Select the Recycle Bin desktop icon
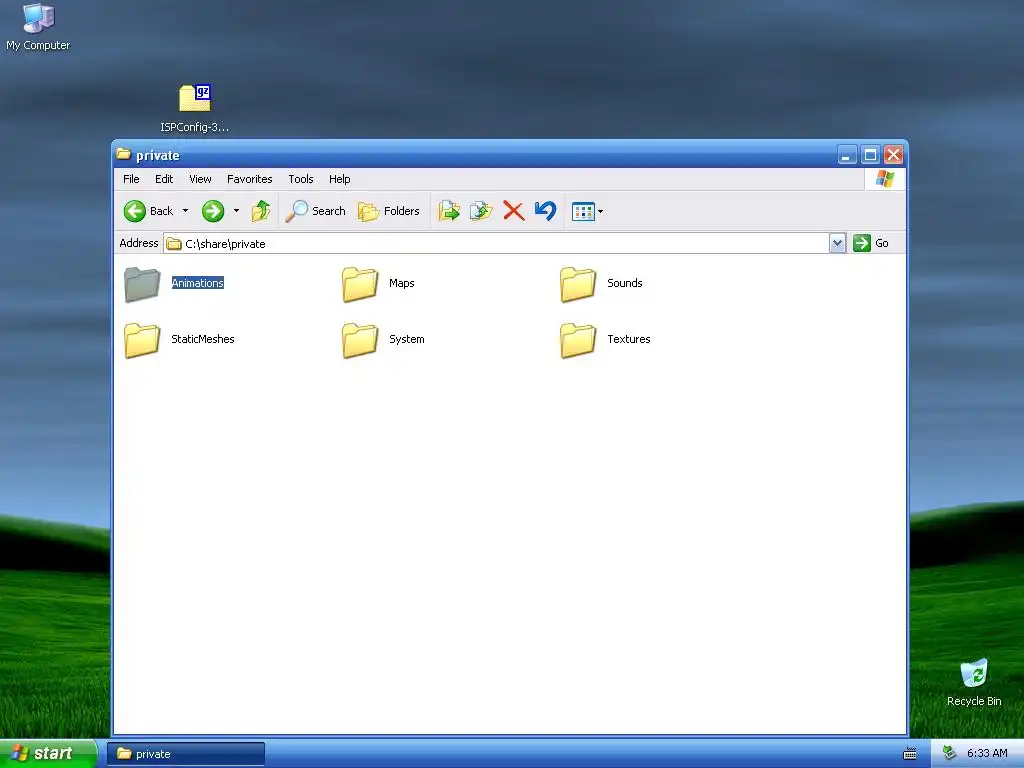 974,682
